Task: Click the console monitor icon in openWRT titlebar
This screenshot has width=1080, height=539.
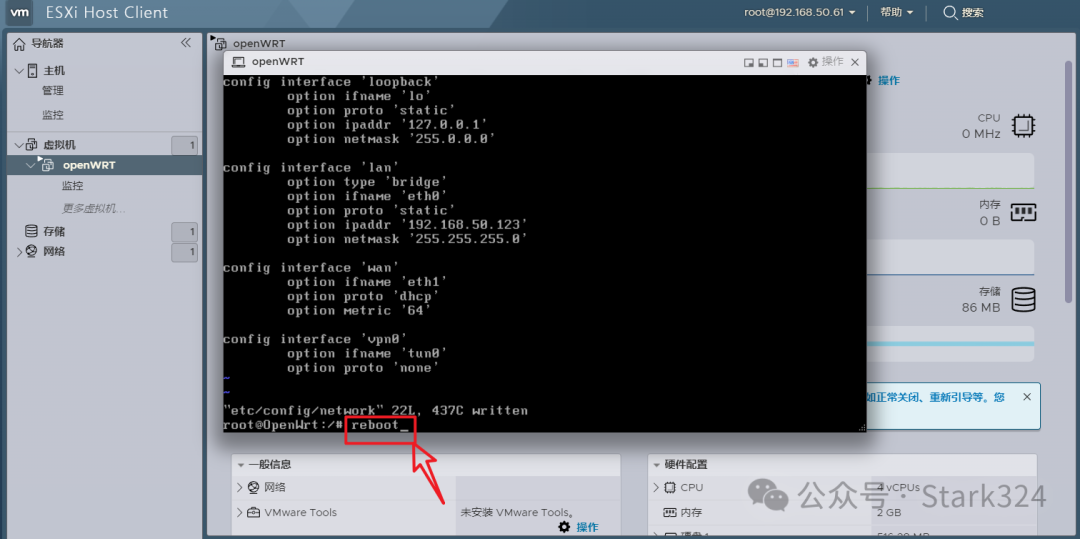Action: click(x=238, y=62)
